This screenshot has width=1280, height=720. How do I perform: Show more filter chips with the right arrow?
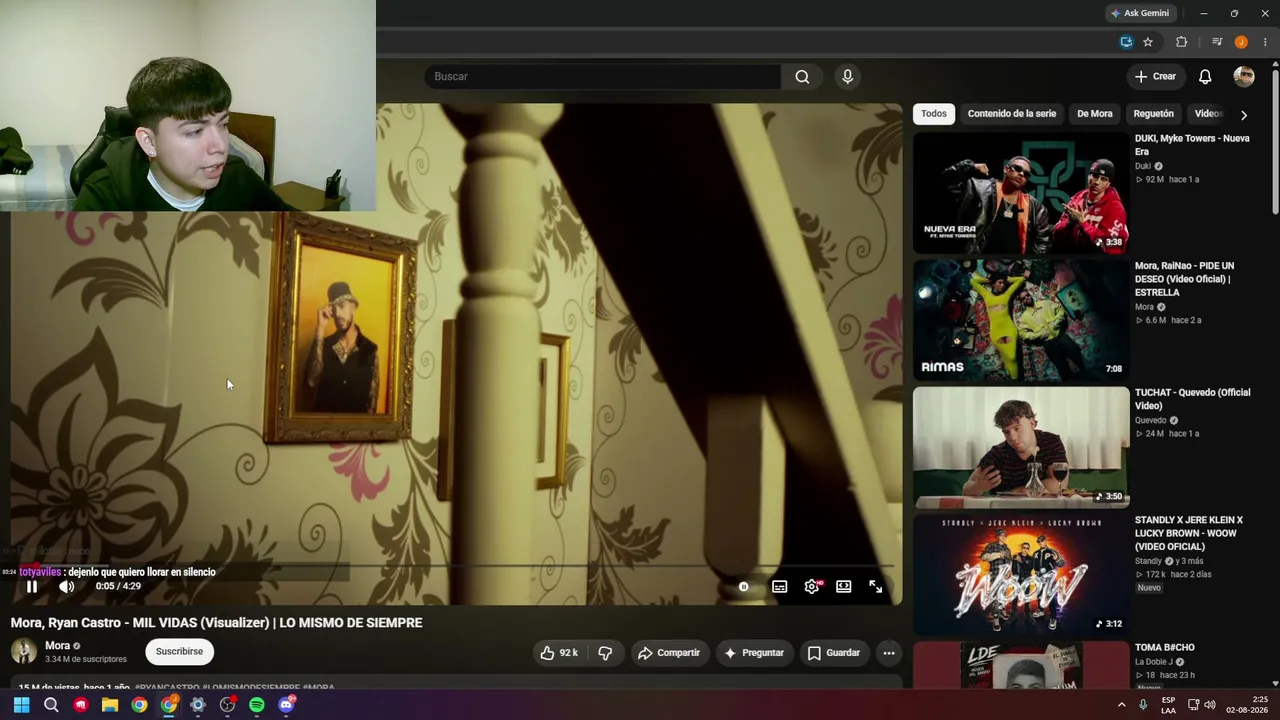1244,115
